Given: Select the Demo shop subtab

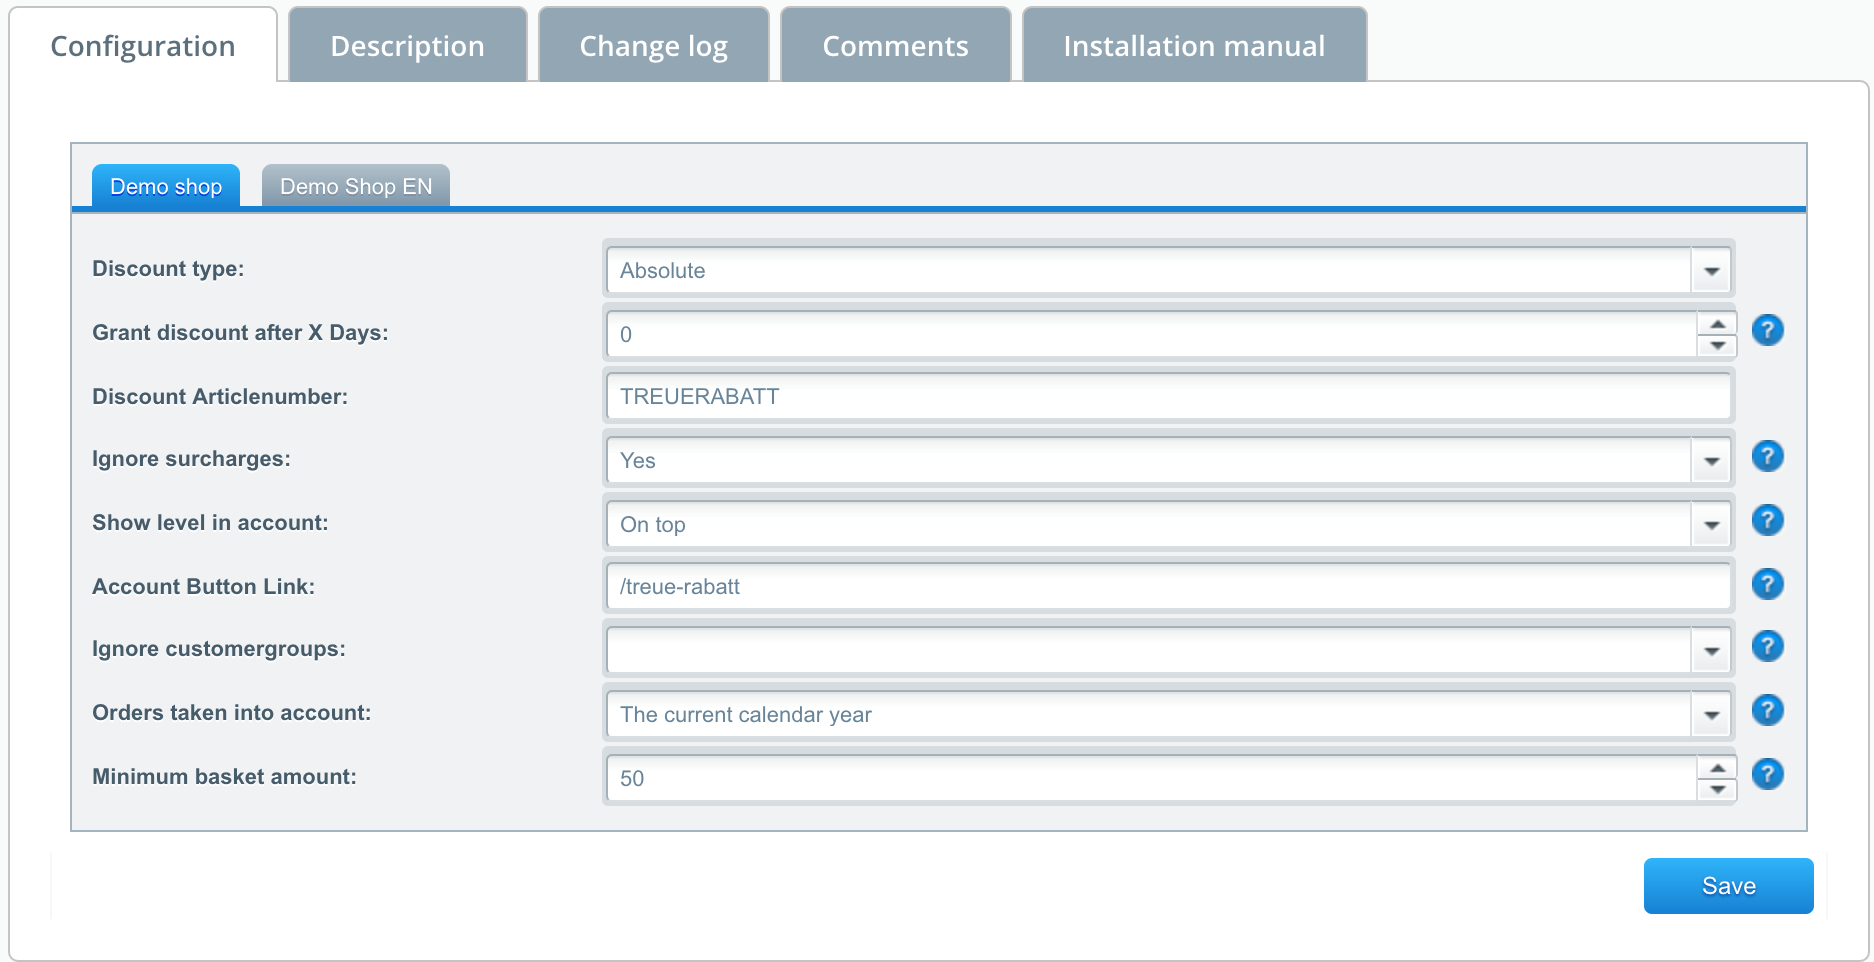Looking at the screenshot, I should 166,186.
